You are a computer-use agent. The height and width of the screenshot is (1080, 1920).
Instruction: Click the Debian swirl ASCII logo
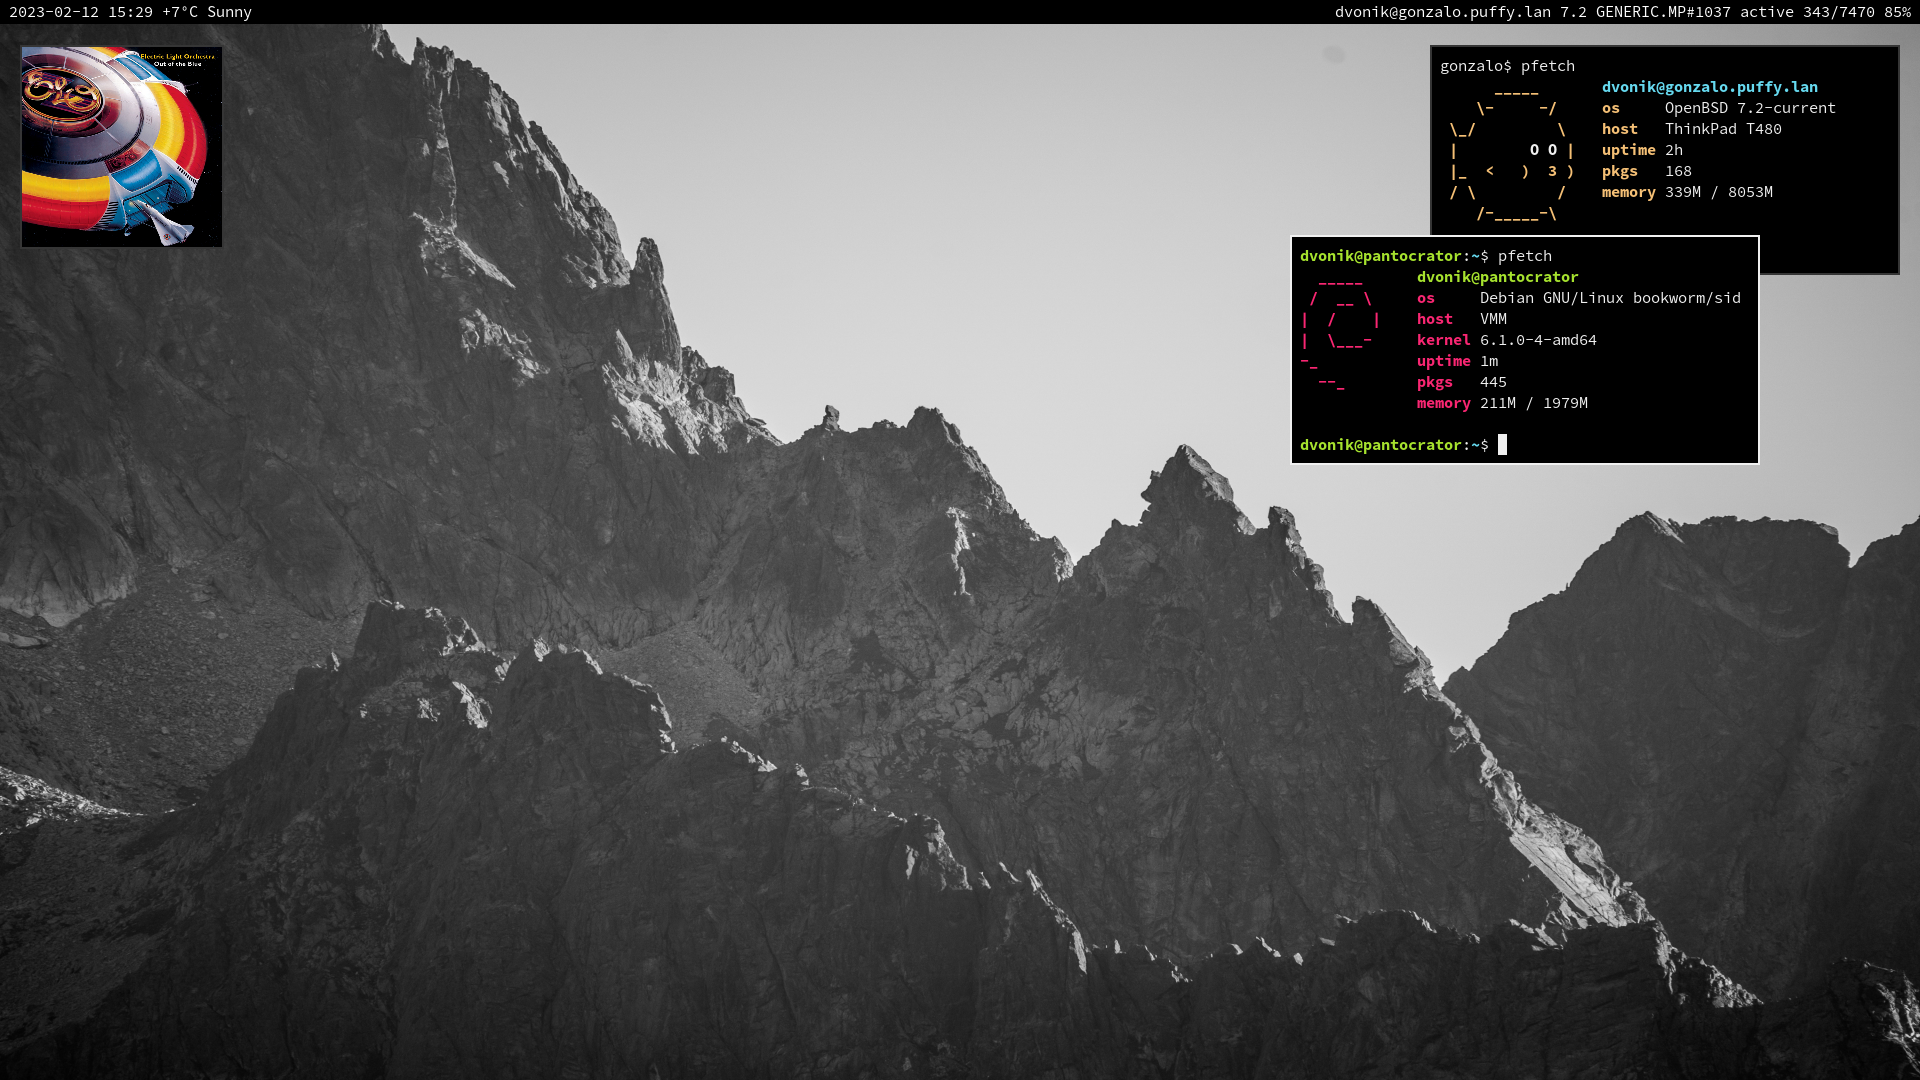1340,330
